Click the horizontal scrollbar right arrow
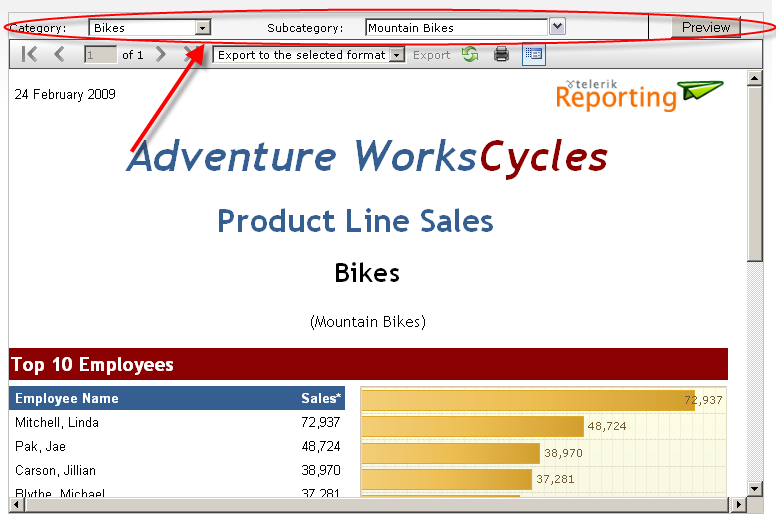 click(738, 505)
